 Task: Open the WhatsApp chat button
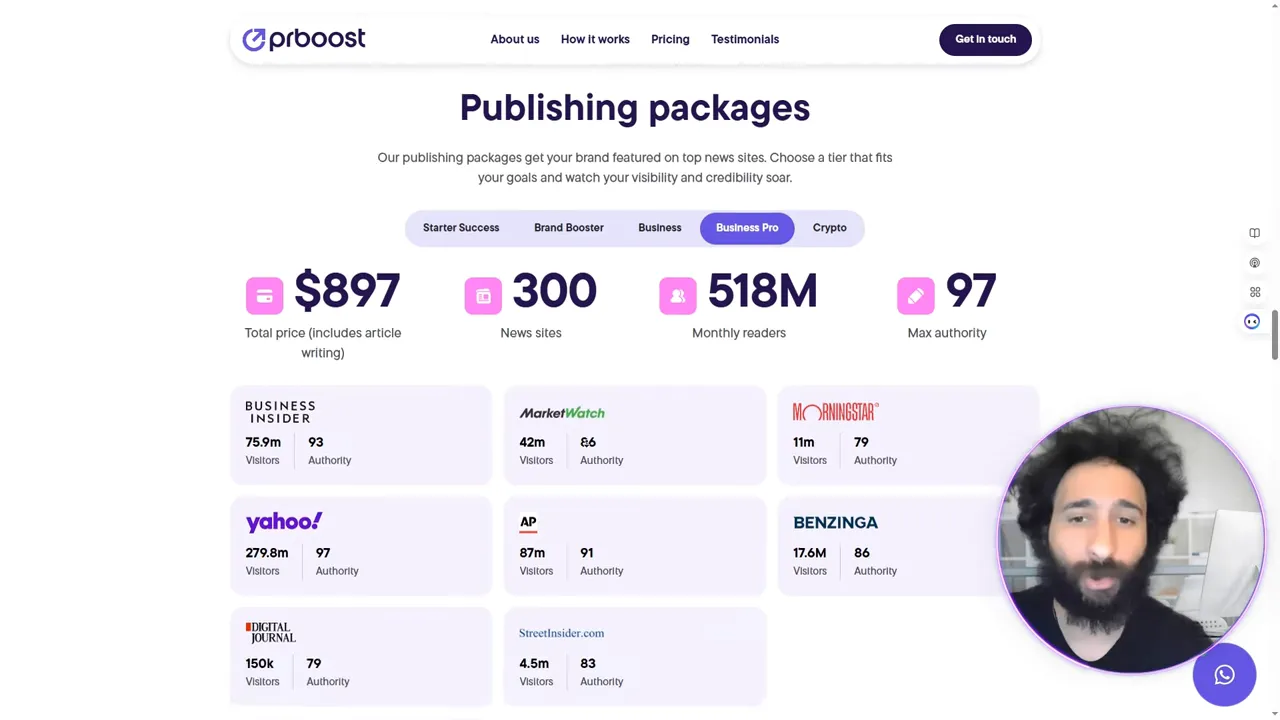pyautogui.click(x=1224, y=675)
